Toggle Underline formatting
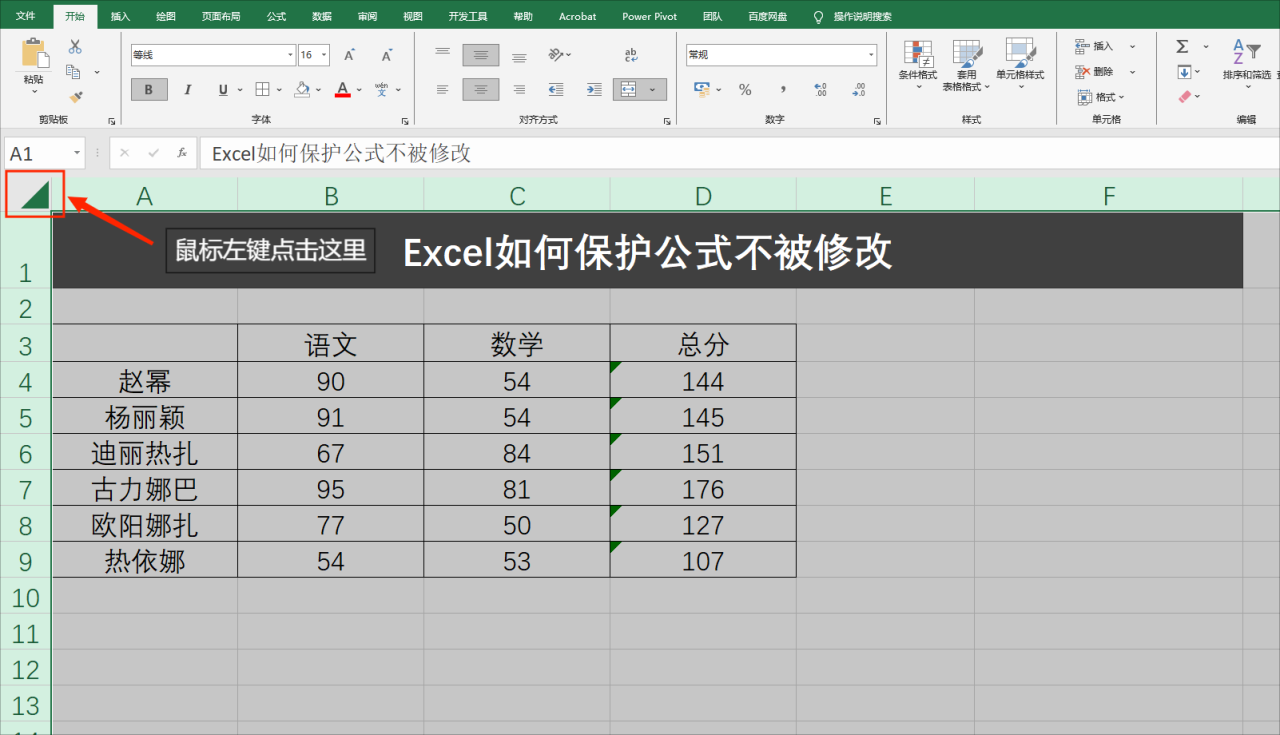 (x=224, y=90)
